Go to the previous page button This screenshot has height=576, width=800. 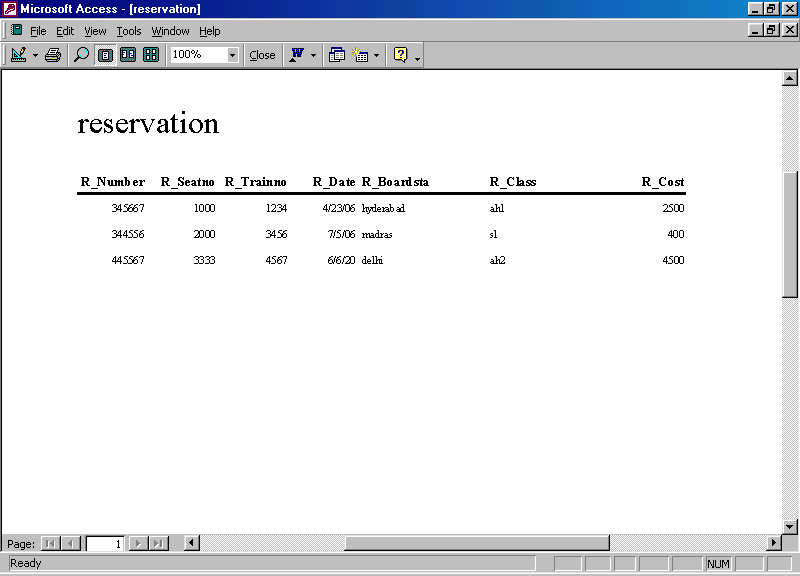click(70, 544)
